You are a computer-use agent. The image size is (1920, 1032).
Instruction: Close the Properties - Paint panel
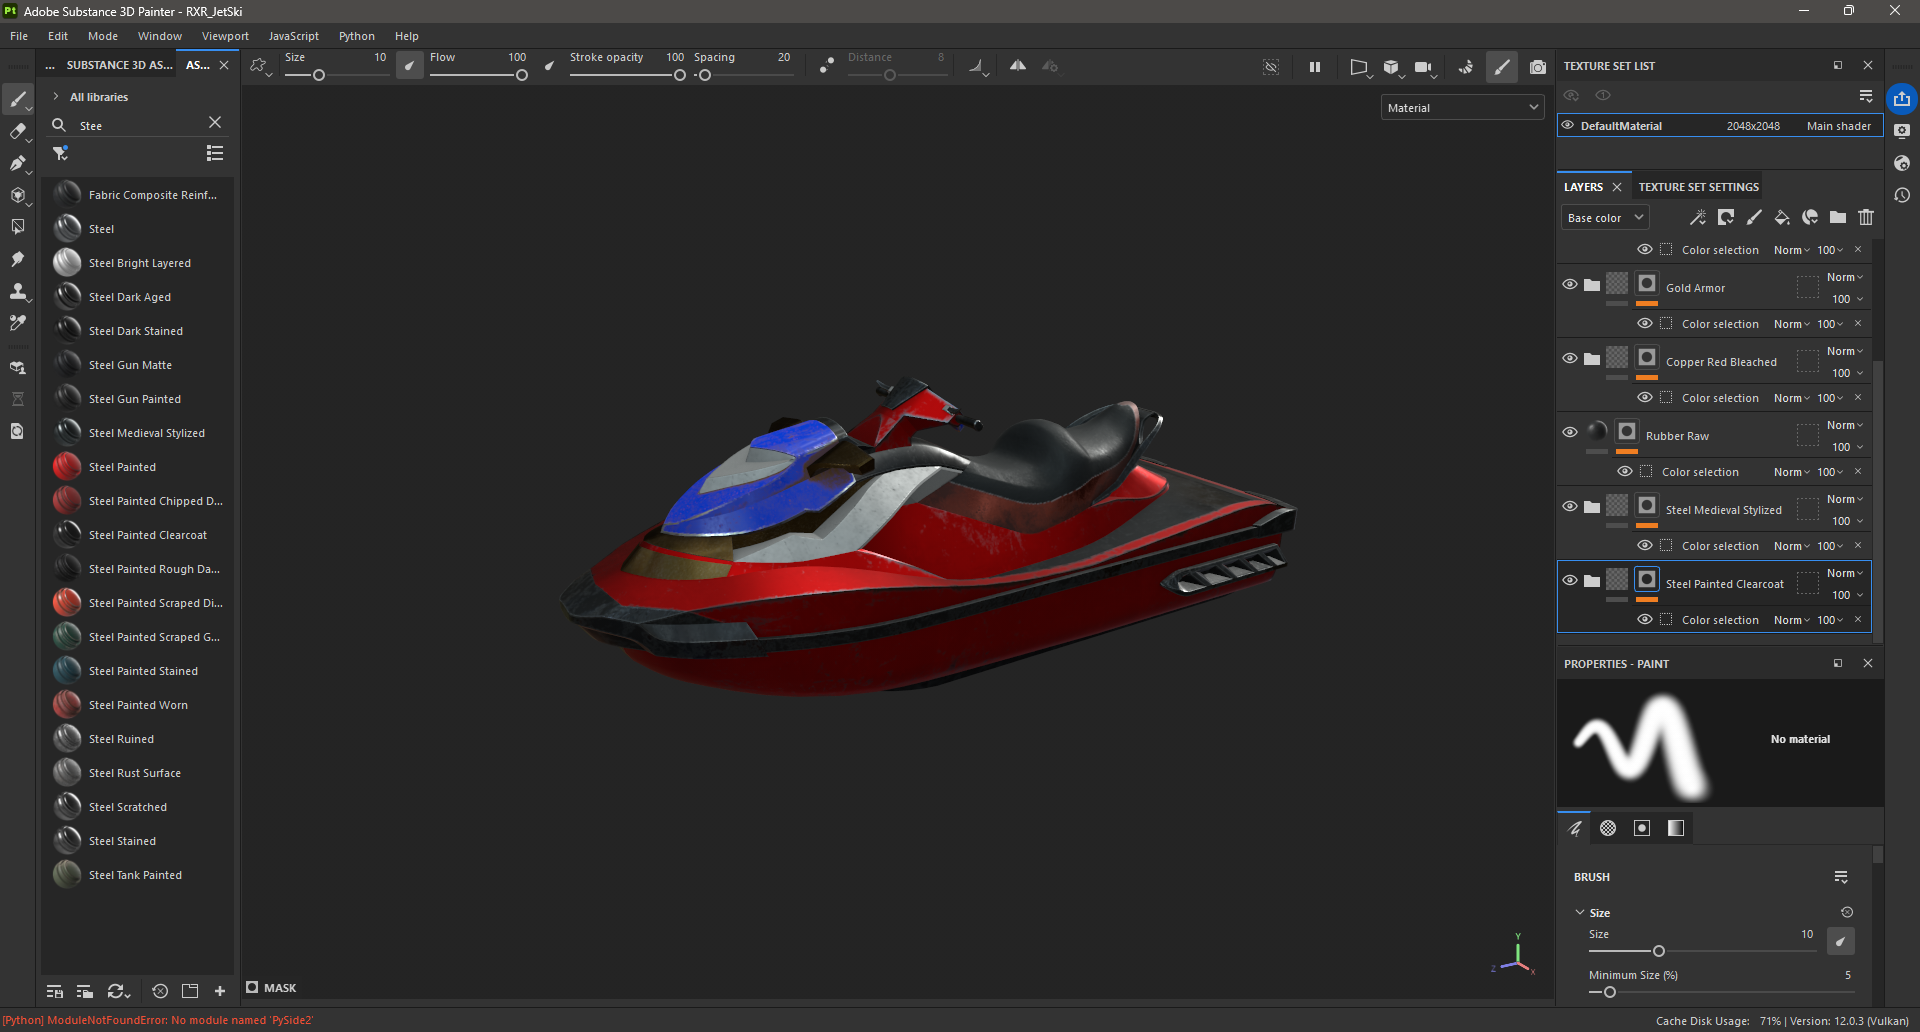(x=1867, y=663)
